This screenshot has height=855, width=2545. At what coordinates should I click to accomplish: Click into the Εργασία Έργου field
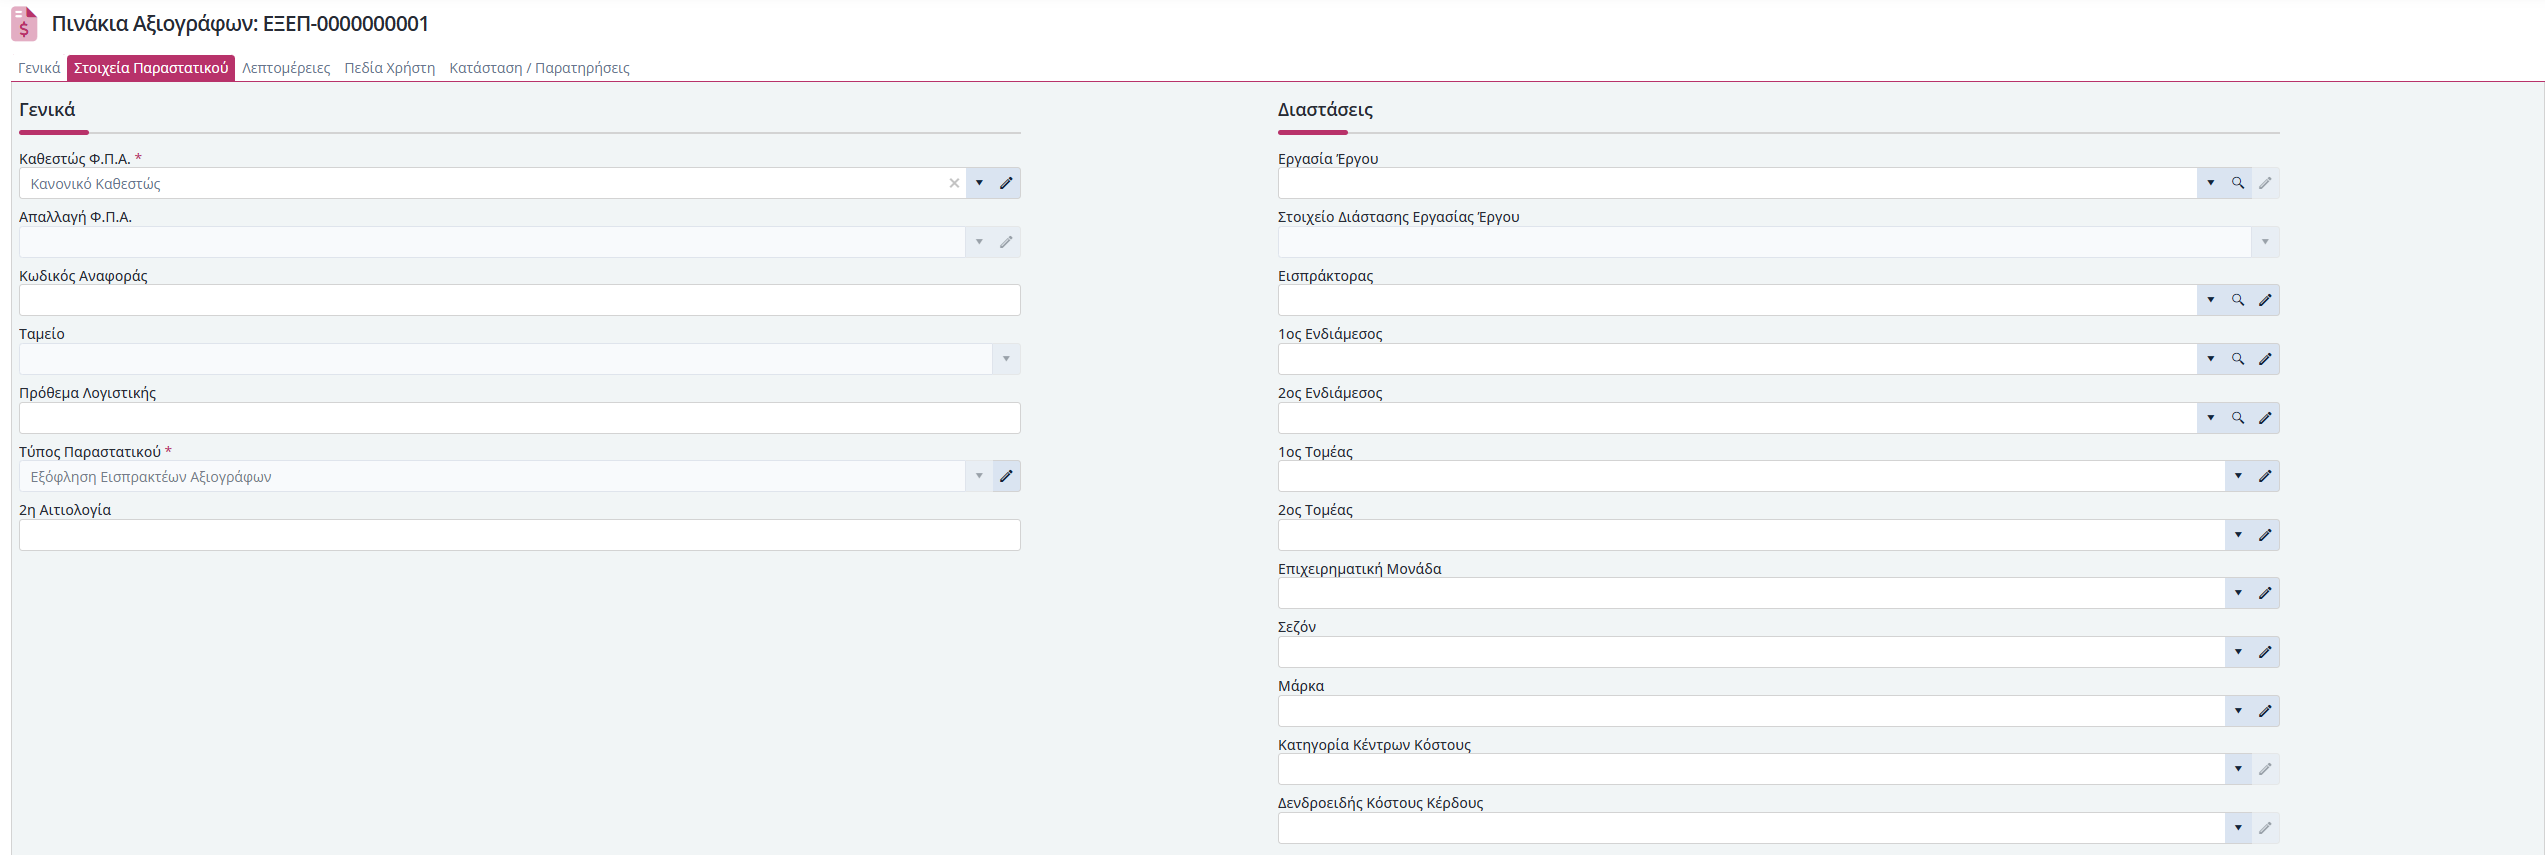coord(1737,183)
